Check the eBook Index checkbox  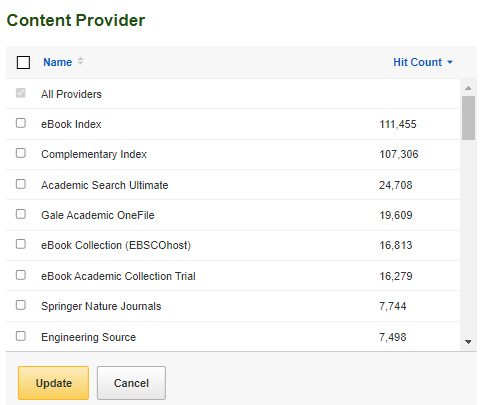(x=21, y=123)
